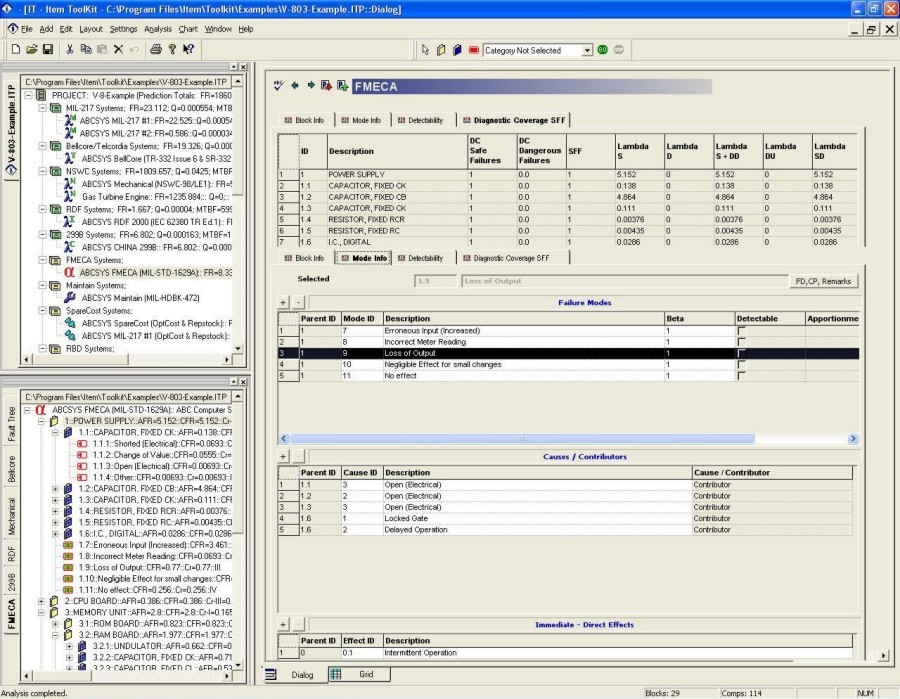Viewport: 900px width, 699px height.
Task: Click the left arrow icon beside FMECA title
Action: click(x=295, y=86)
